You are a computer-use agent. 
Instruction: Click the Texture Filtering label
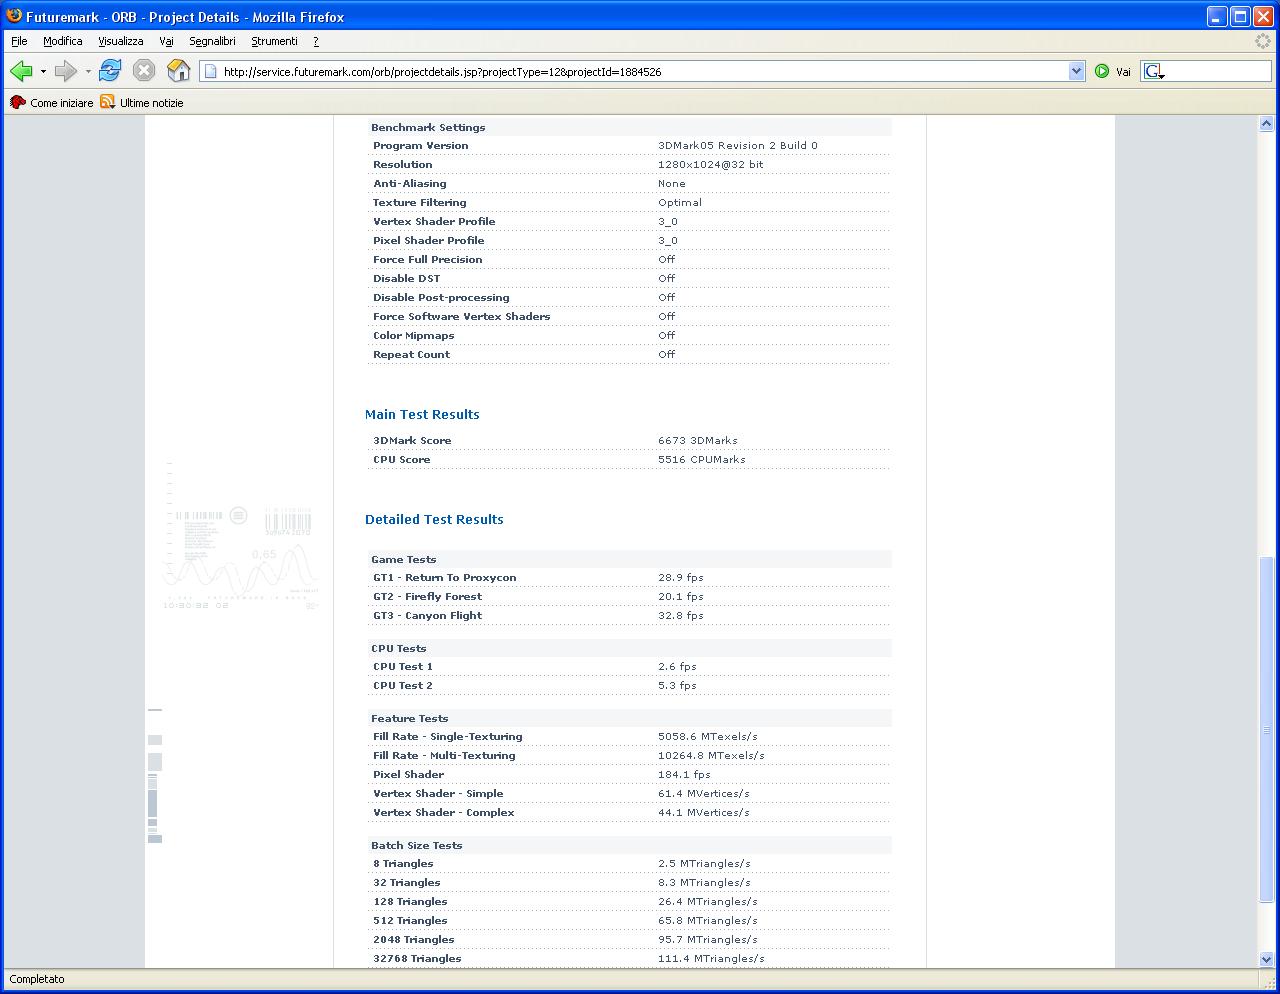420,202
